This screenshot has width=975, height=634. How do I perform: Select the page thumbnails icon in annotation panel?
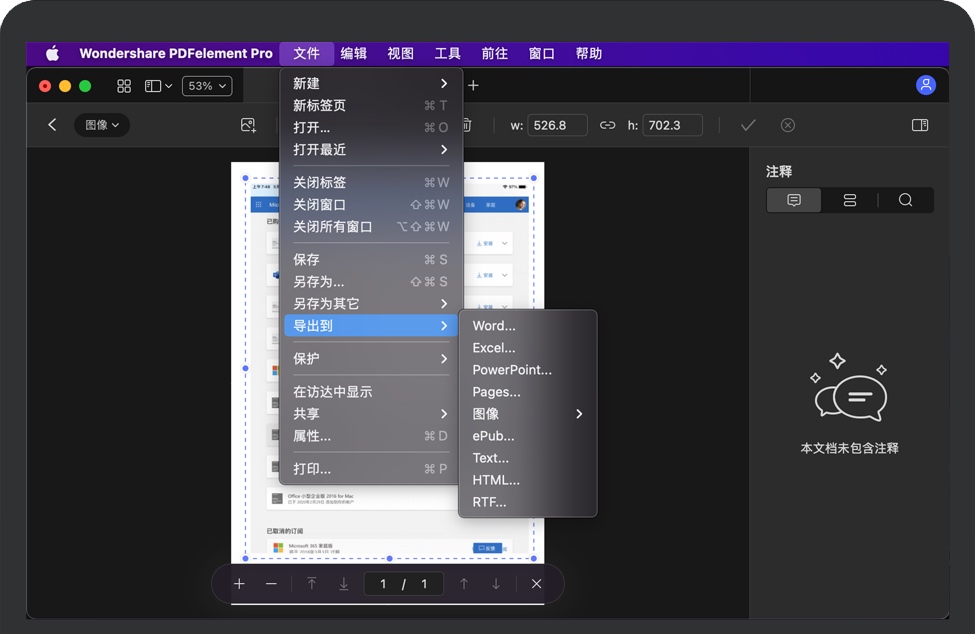pos(850,200)
